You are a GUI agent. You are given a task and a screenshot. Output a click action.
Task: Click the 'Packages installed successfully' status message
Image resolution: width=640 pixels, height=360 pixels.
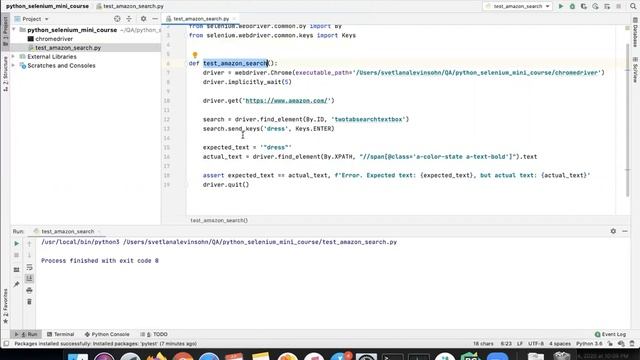(105, 344)
